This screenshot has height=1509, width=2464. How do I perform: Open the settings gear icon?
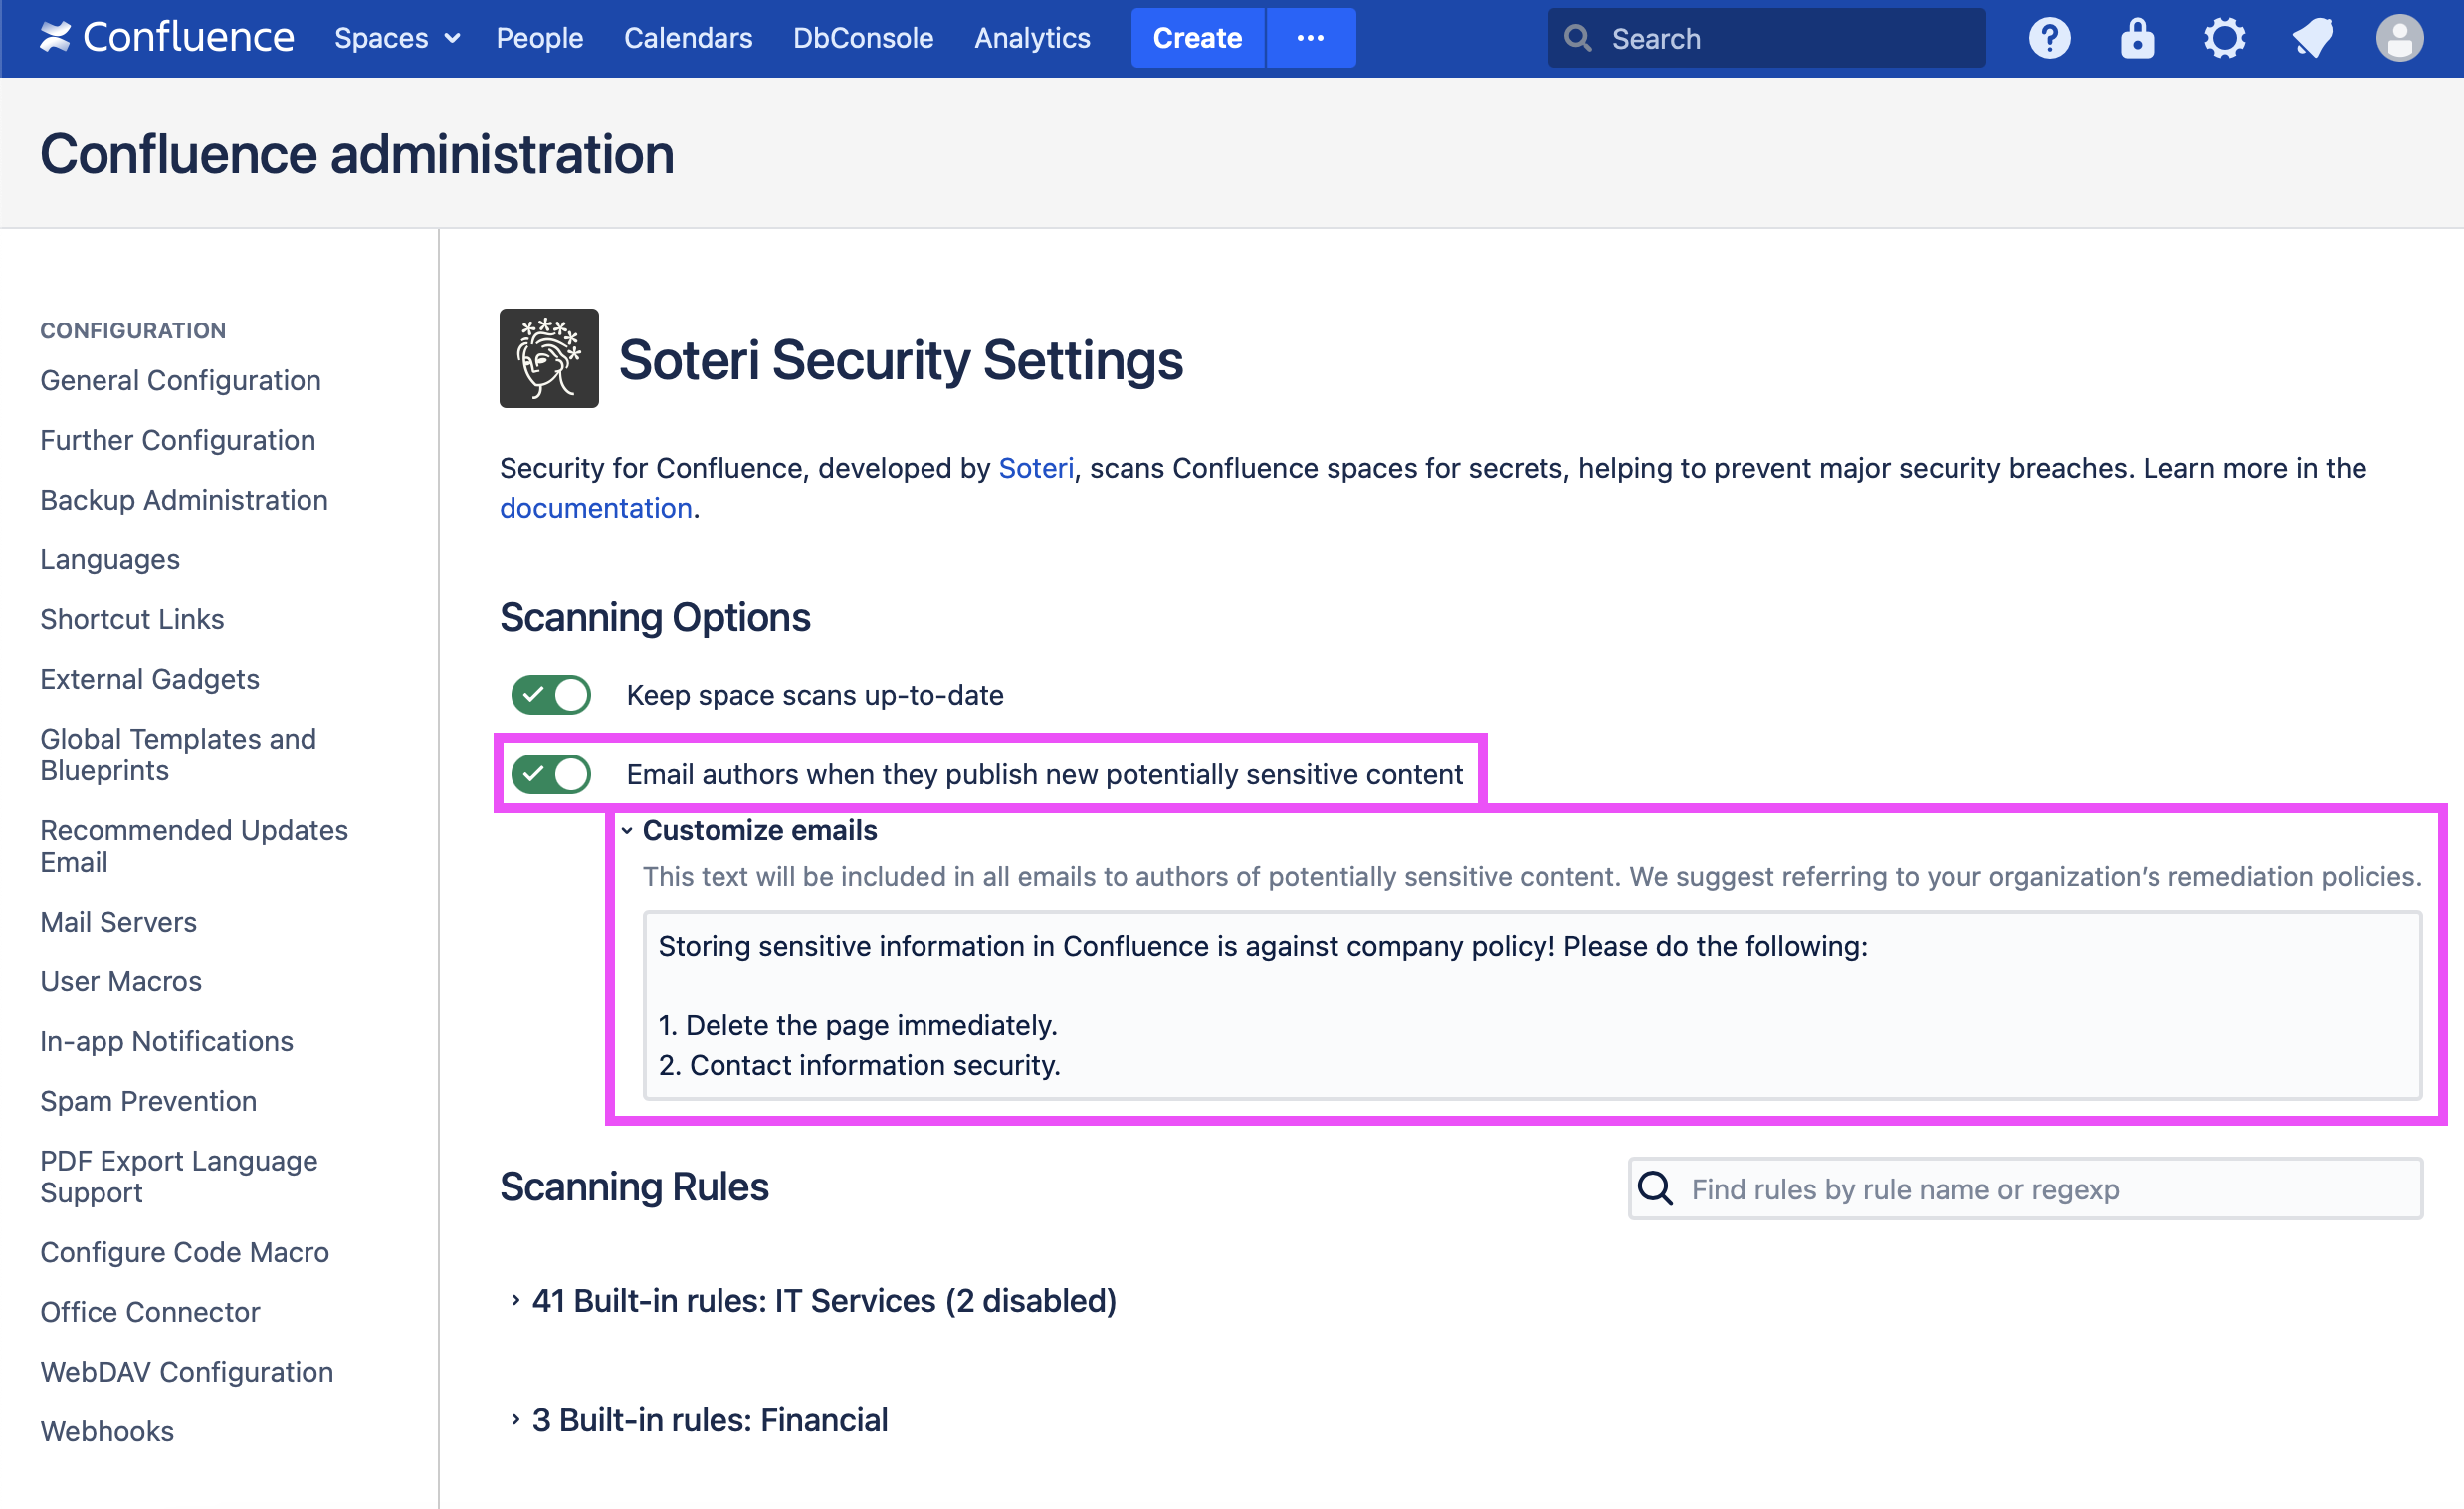(x=2224, y=38)
